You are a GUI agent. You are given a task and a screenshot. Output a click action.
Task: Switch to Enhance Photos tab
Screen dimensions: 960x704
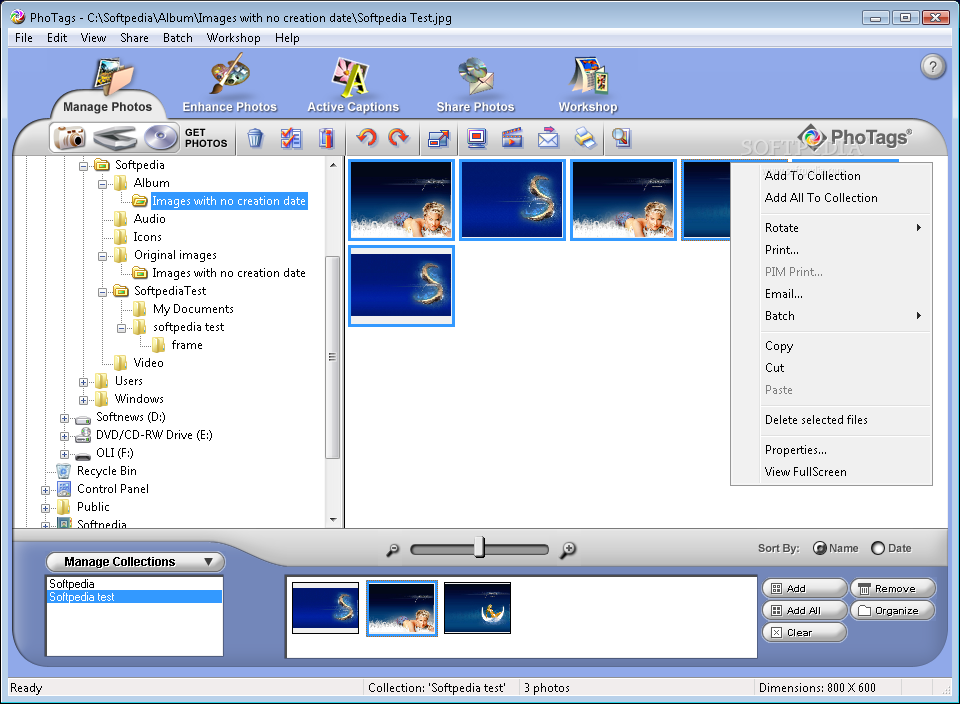[x=230, y=86]
